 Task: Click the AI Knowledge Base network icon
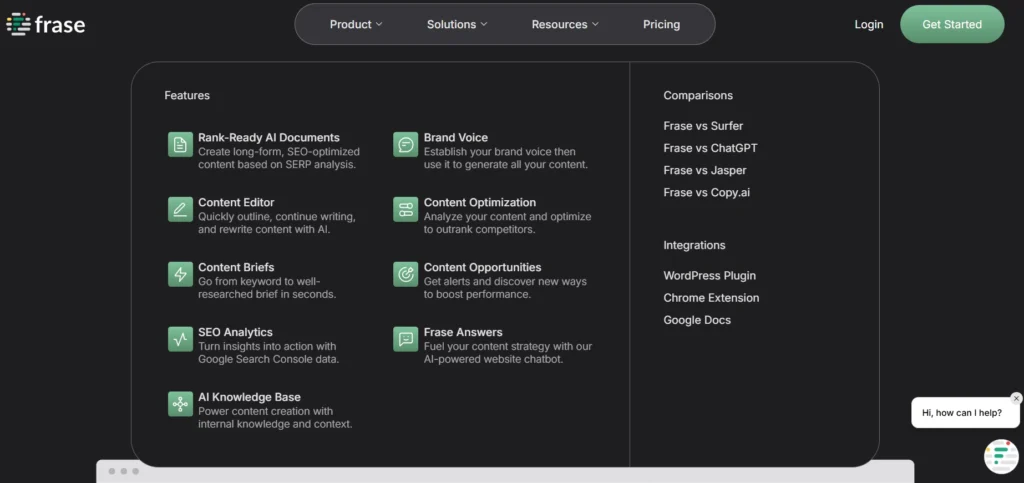click(180, 404)
